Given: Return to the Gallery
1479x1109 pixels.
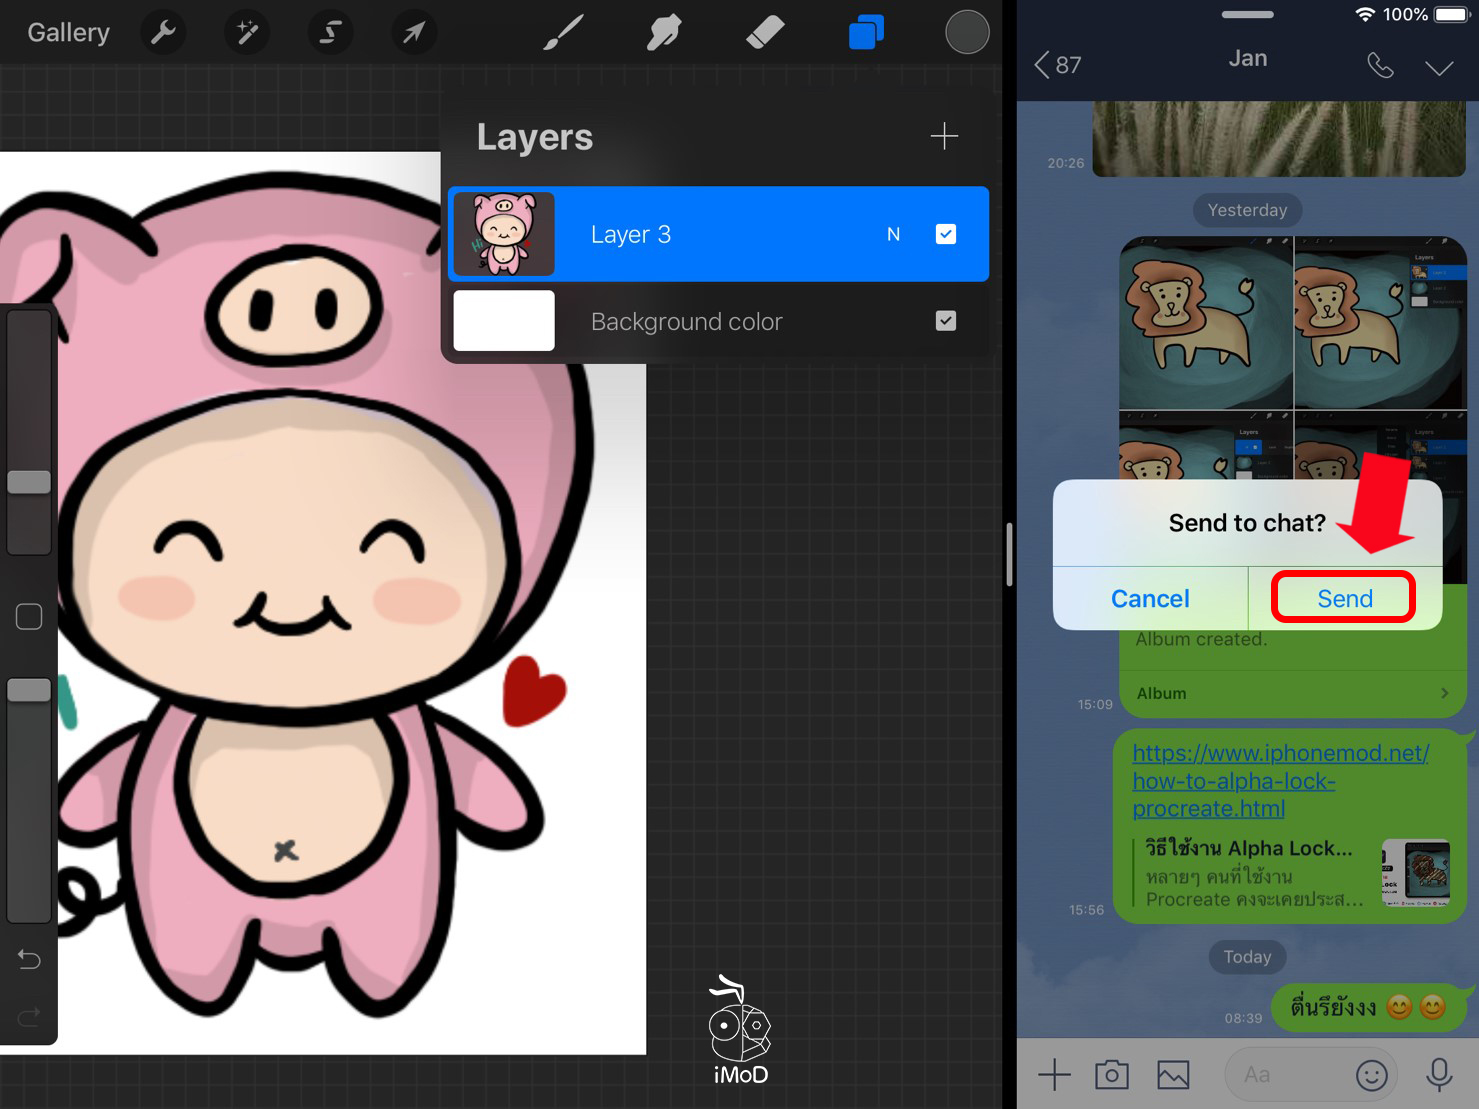Looking at the screenshot, I should 68,33.
